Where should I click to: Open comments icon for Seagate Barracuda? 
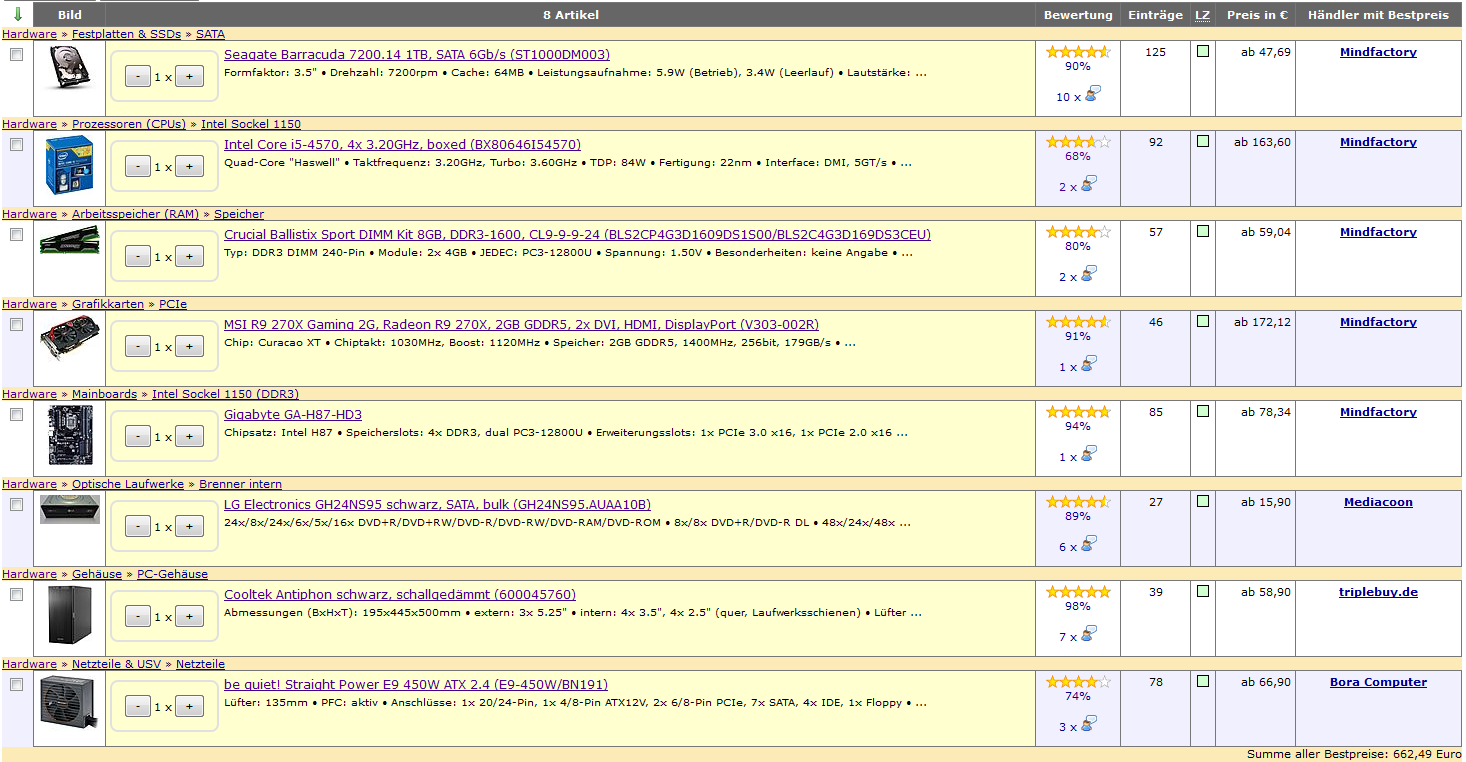pos(1092,95)
